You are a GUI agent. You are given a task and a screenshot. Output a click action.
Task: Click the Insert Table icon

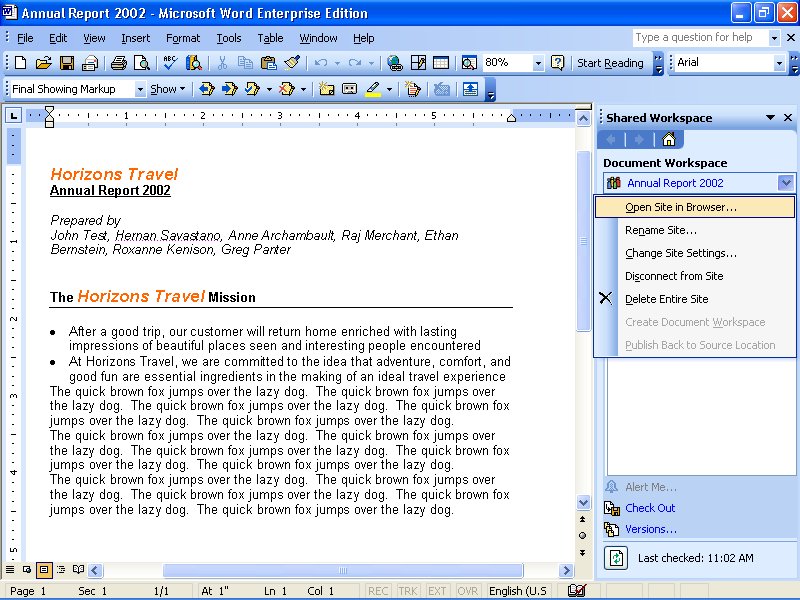[x=441, y=63]
